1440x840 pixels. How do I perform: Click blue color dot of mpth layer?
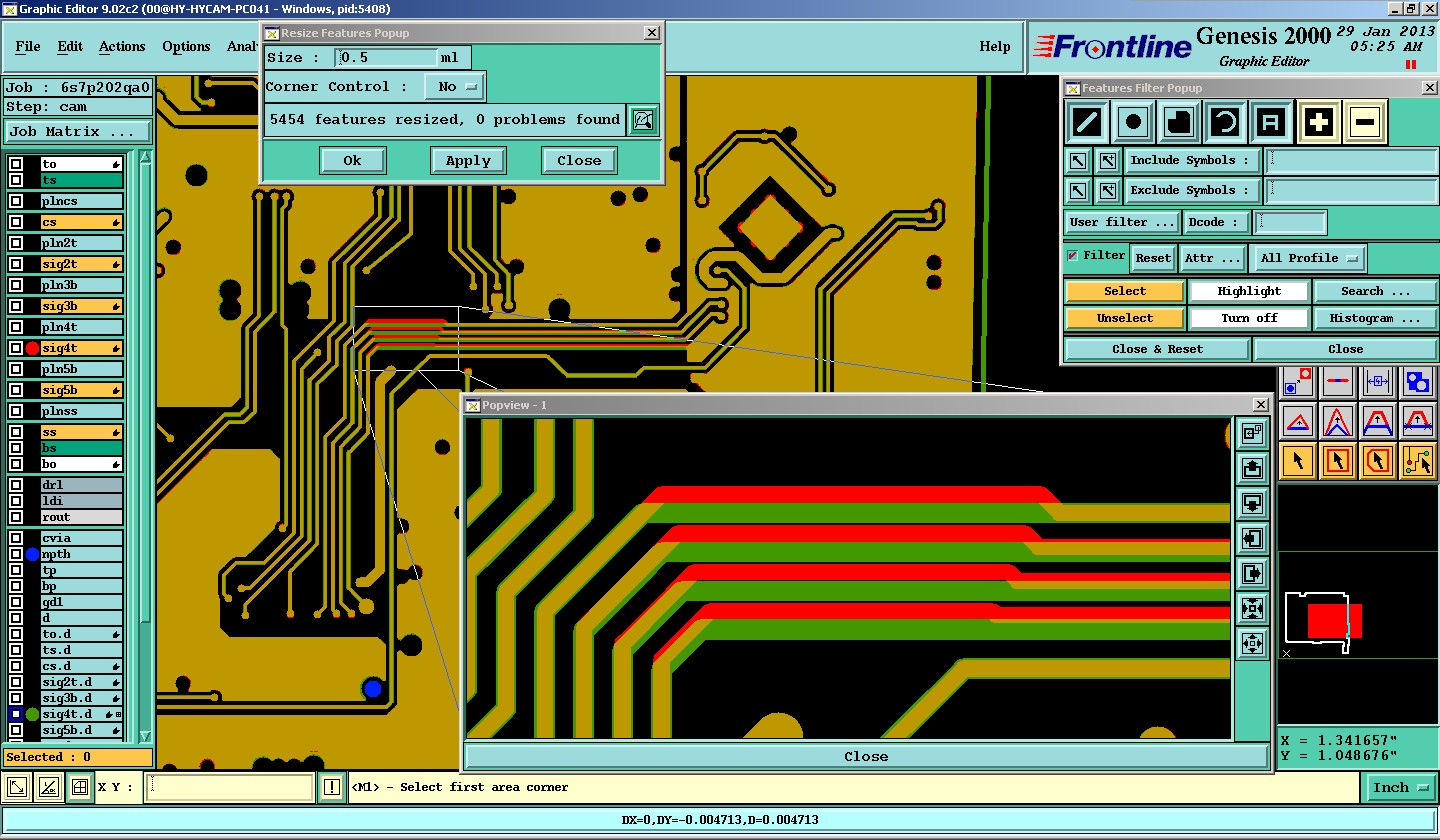coord(32,554)
